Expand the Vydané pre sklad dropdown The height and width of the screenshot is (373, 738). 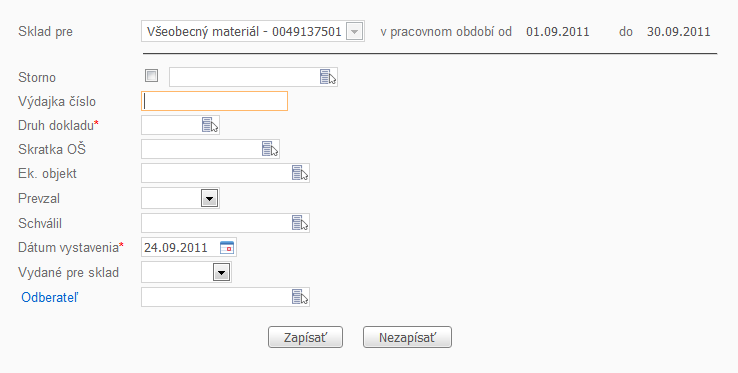222,272
